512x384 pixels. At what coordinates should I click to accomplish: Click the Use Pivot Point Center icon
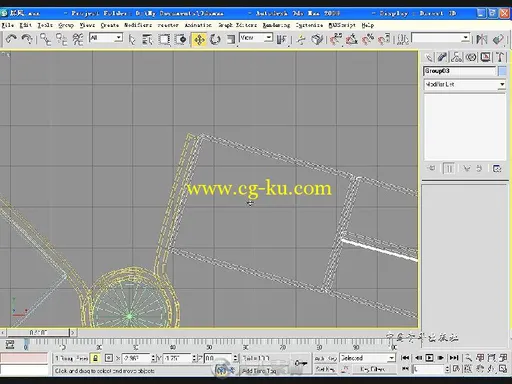pyautogui.click(x=282, y=39)
